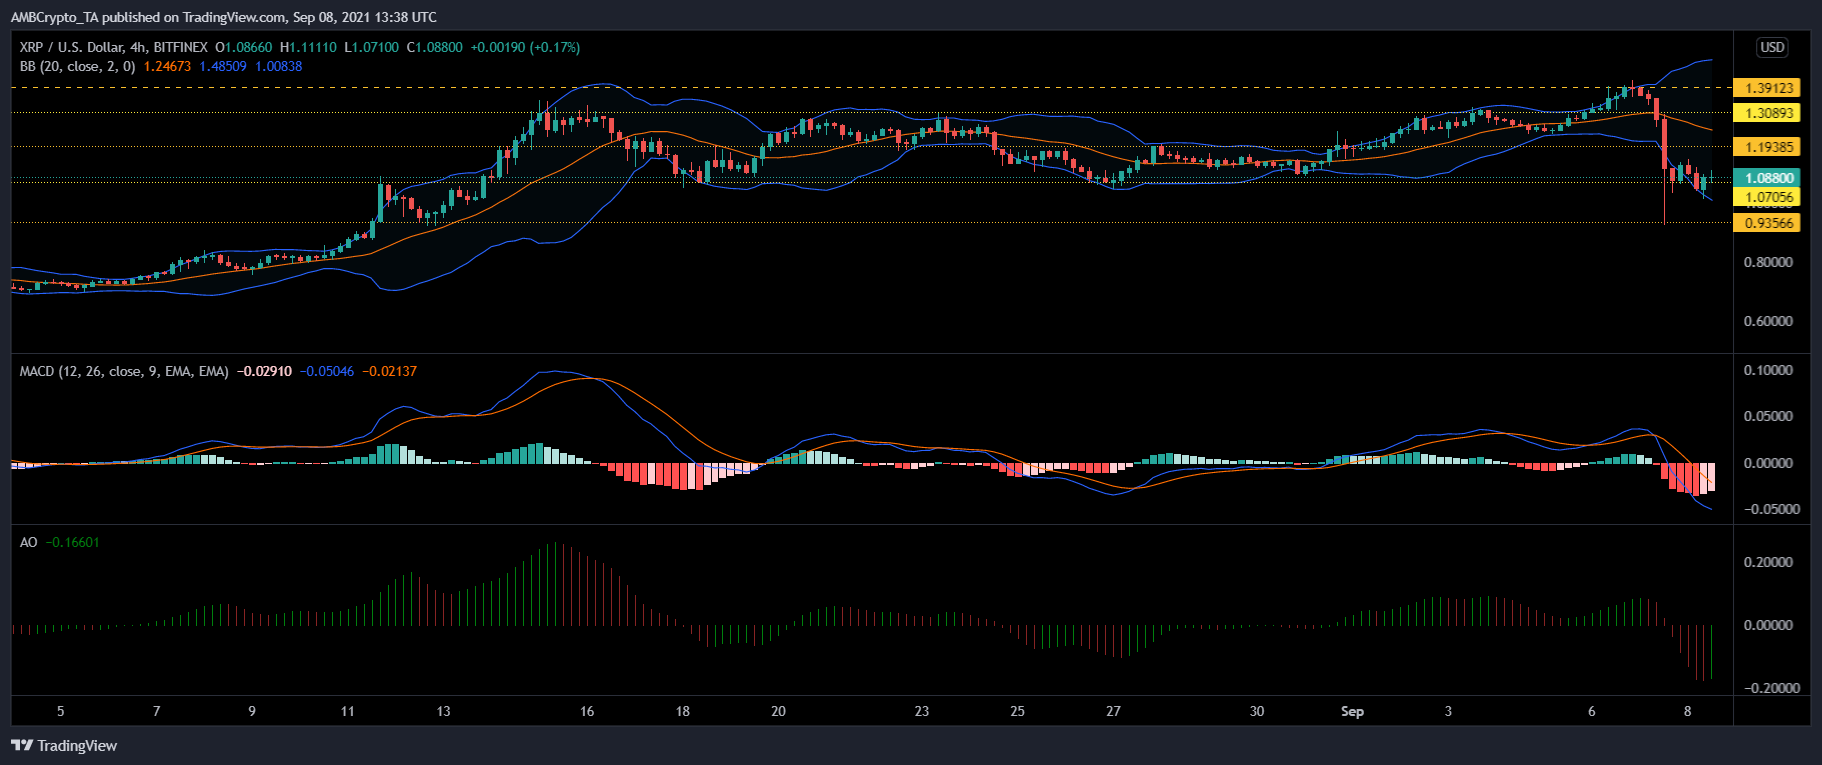
Task: Click the 23 date label on time axis
Action: coord(922,711)
